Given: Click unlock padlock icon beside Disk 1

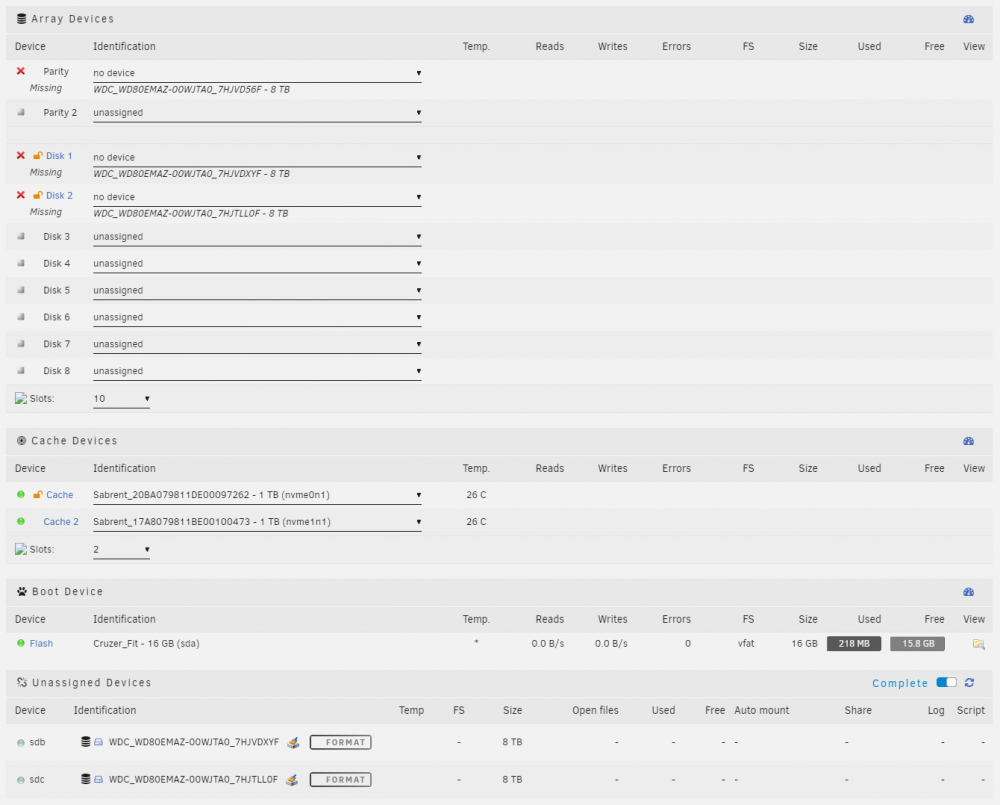Looking at the screenshot, I should point(38,156).
